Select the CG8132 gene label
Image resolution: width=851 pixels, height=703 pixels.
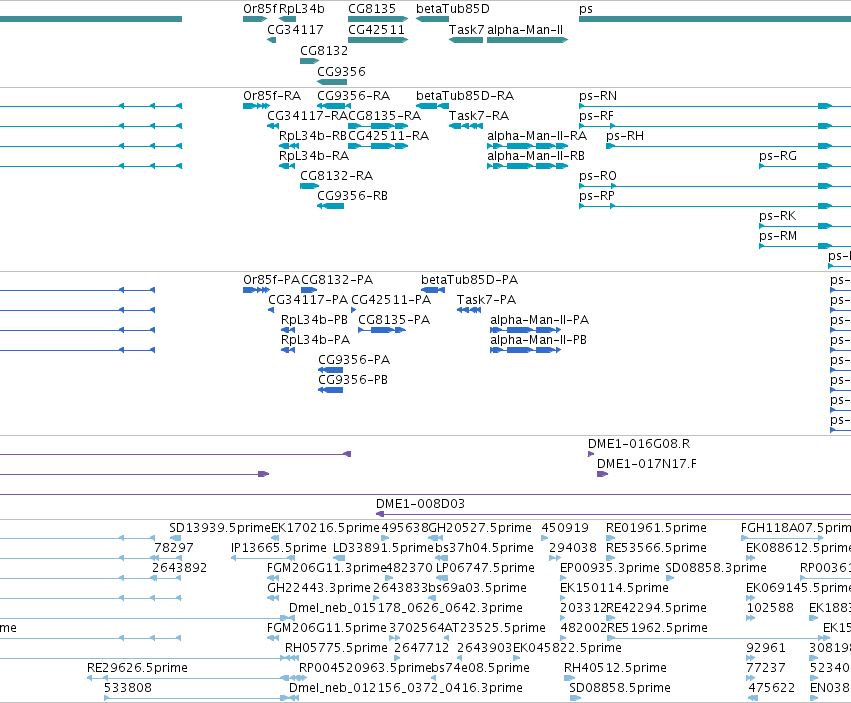(x=324, y=50)
